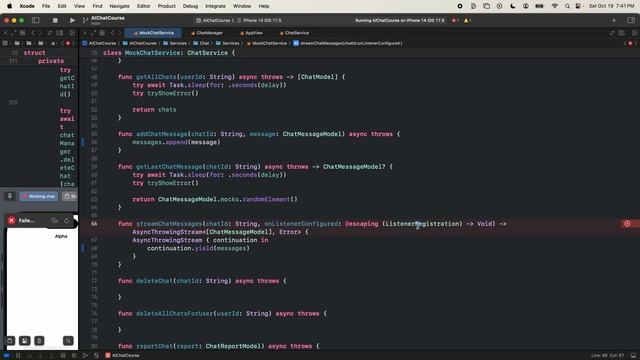Viewport: 640px width, 360px height.
Task: Toggle the navigator sidebar panel
Action: [x=36, y=20]
